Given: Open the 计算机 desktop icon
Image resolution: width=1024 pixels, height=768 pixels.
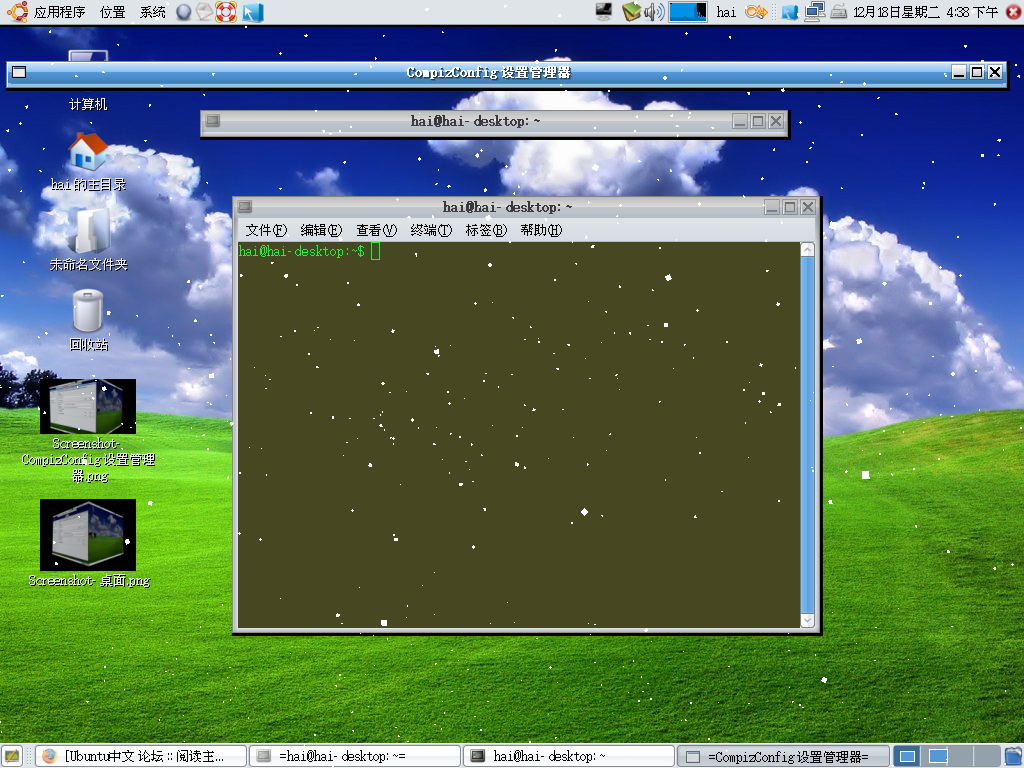Looking at the screenshot, I should click(x=88, y=82).
